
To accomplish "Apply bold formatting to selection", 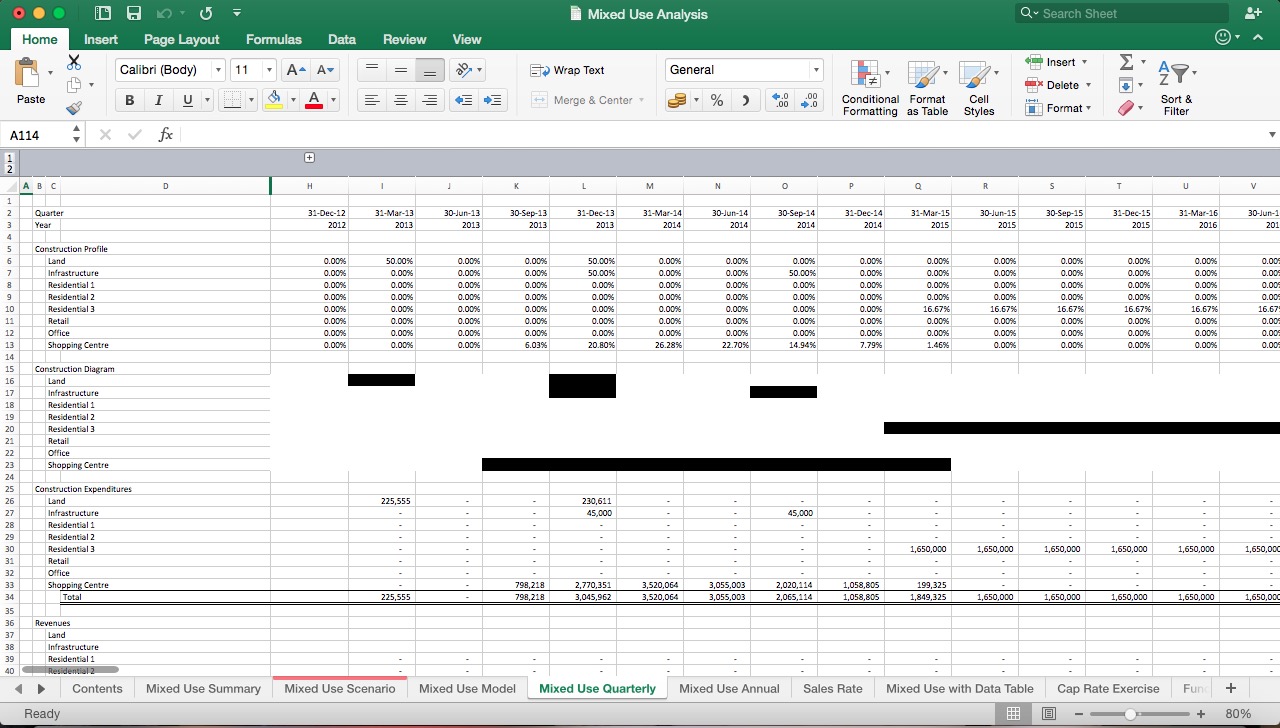I will (129, 100).
